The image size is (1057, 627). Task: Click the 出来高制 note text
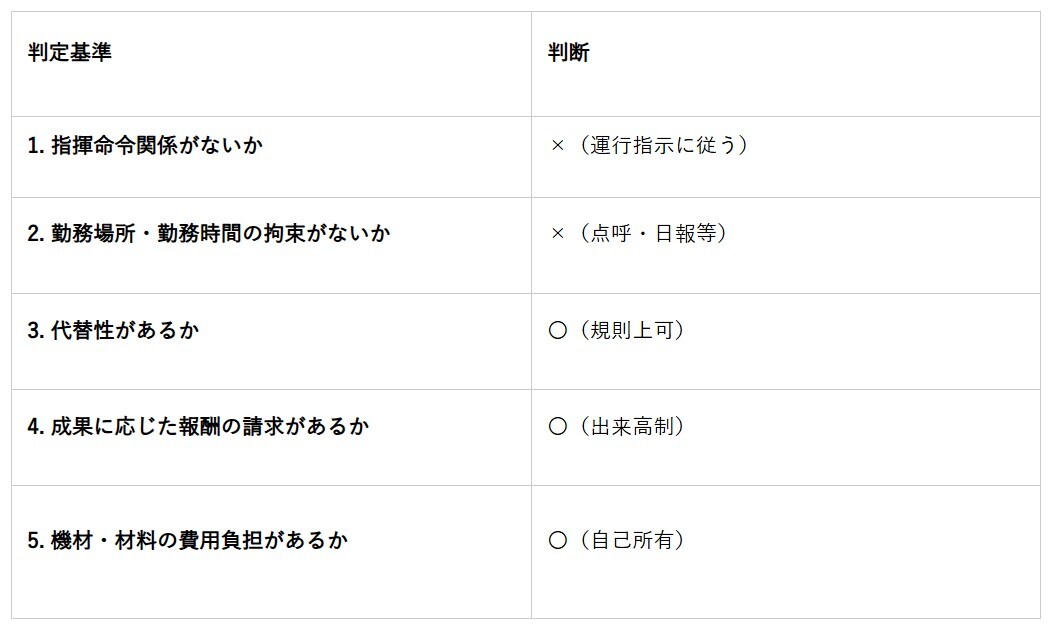(627, 426)
